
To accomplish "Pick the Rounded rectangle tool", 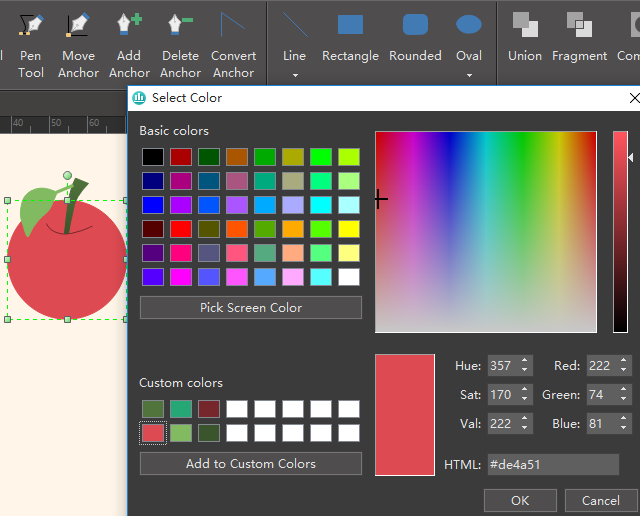I will [x=415, y=38].
